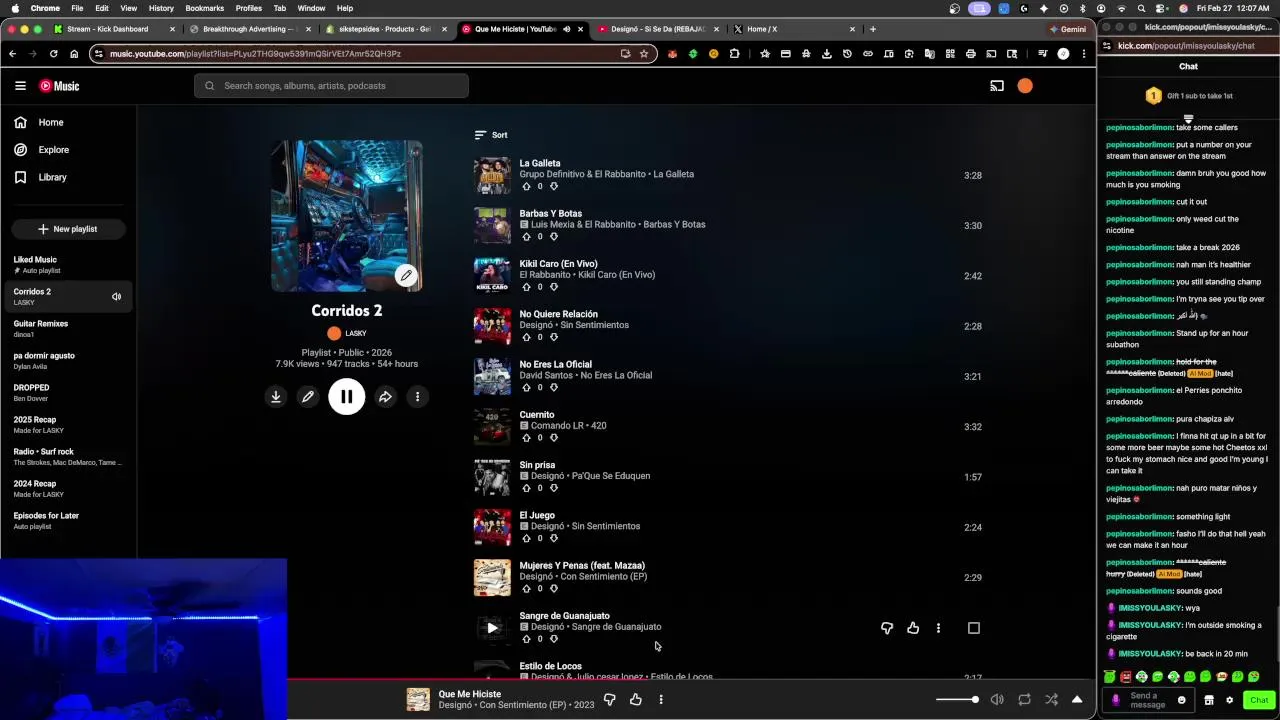Click the song progress bar

click(692, 680)
